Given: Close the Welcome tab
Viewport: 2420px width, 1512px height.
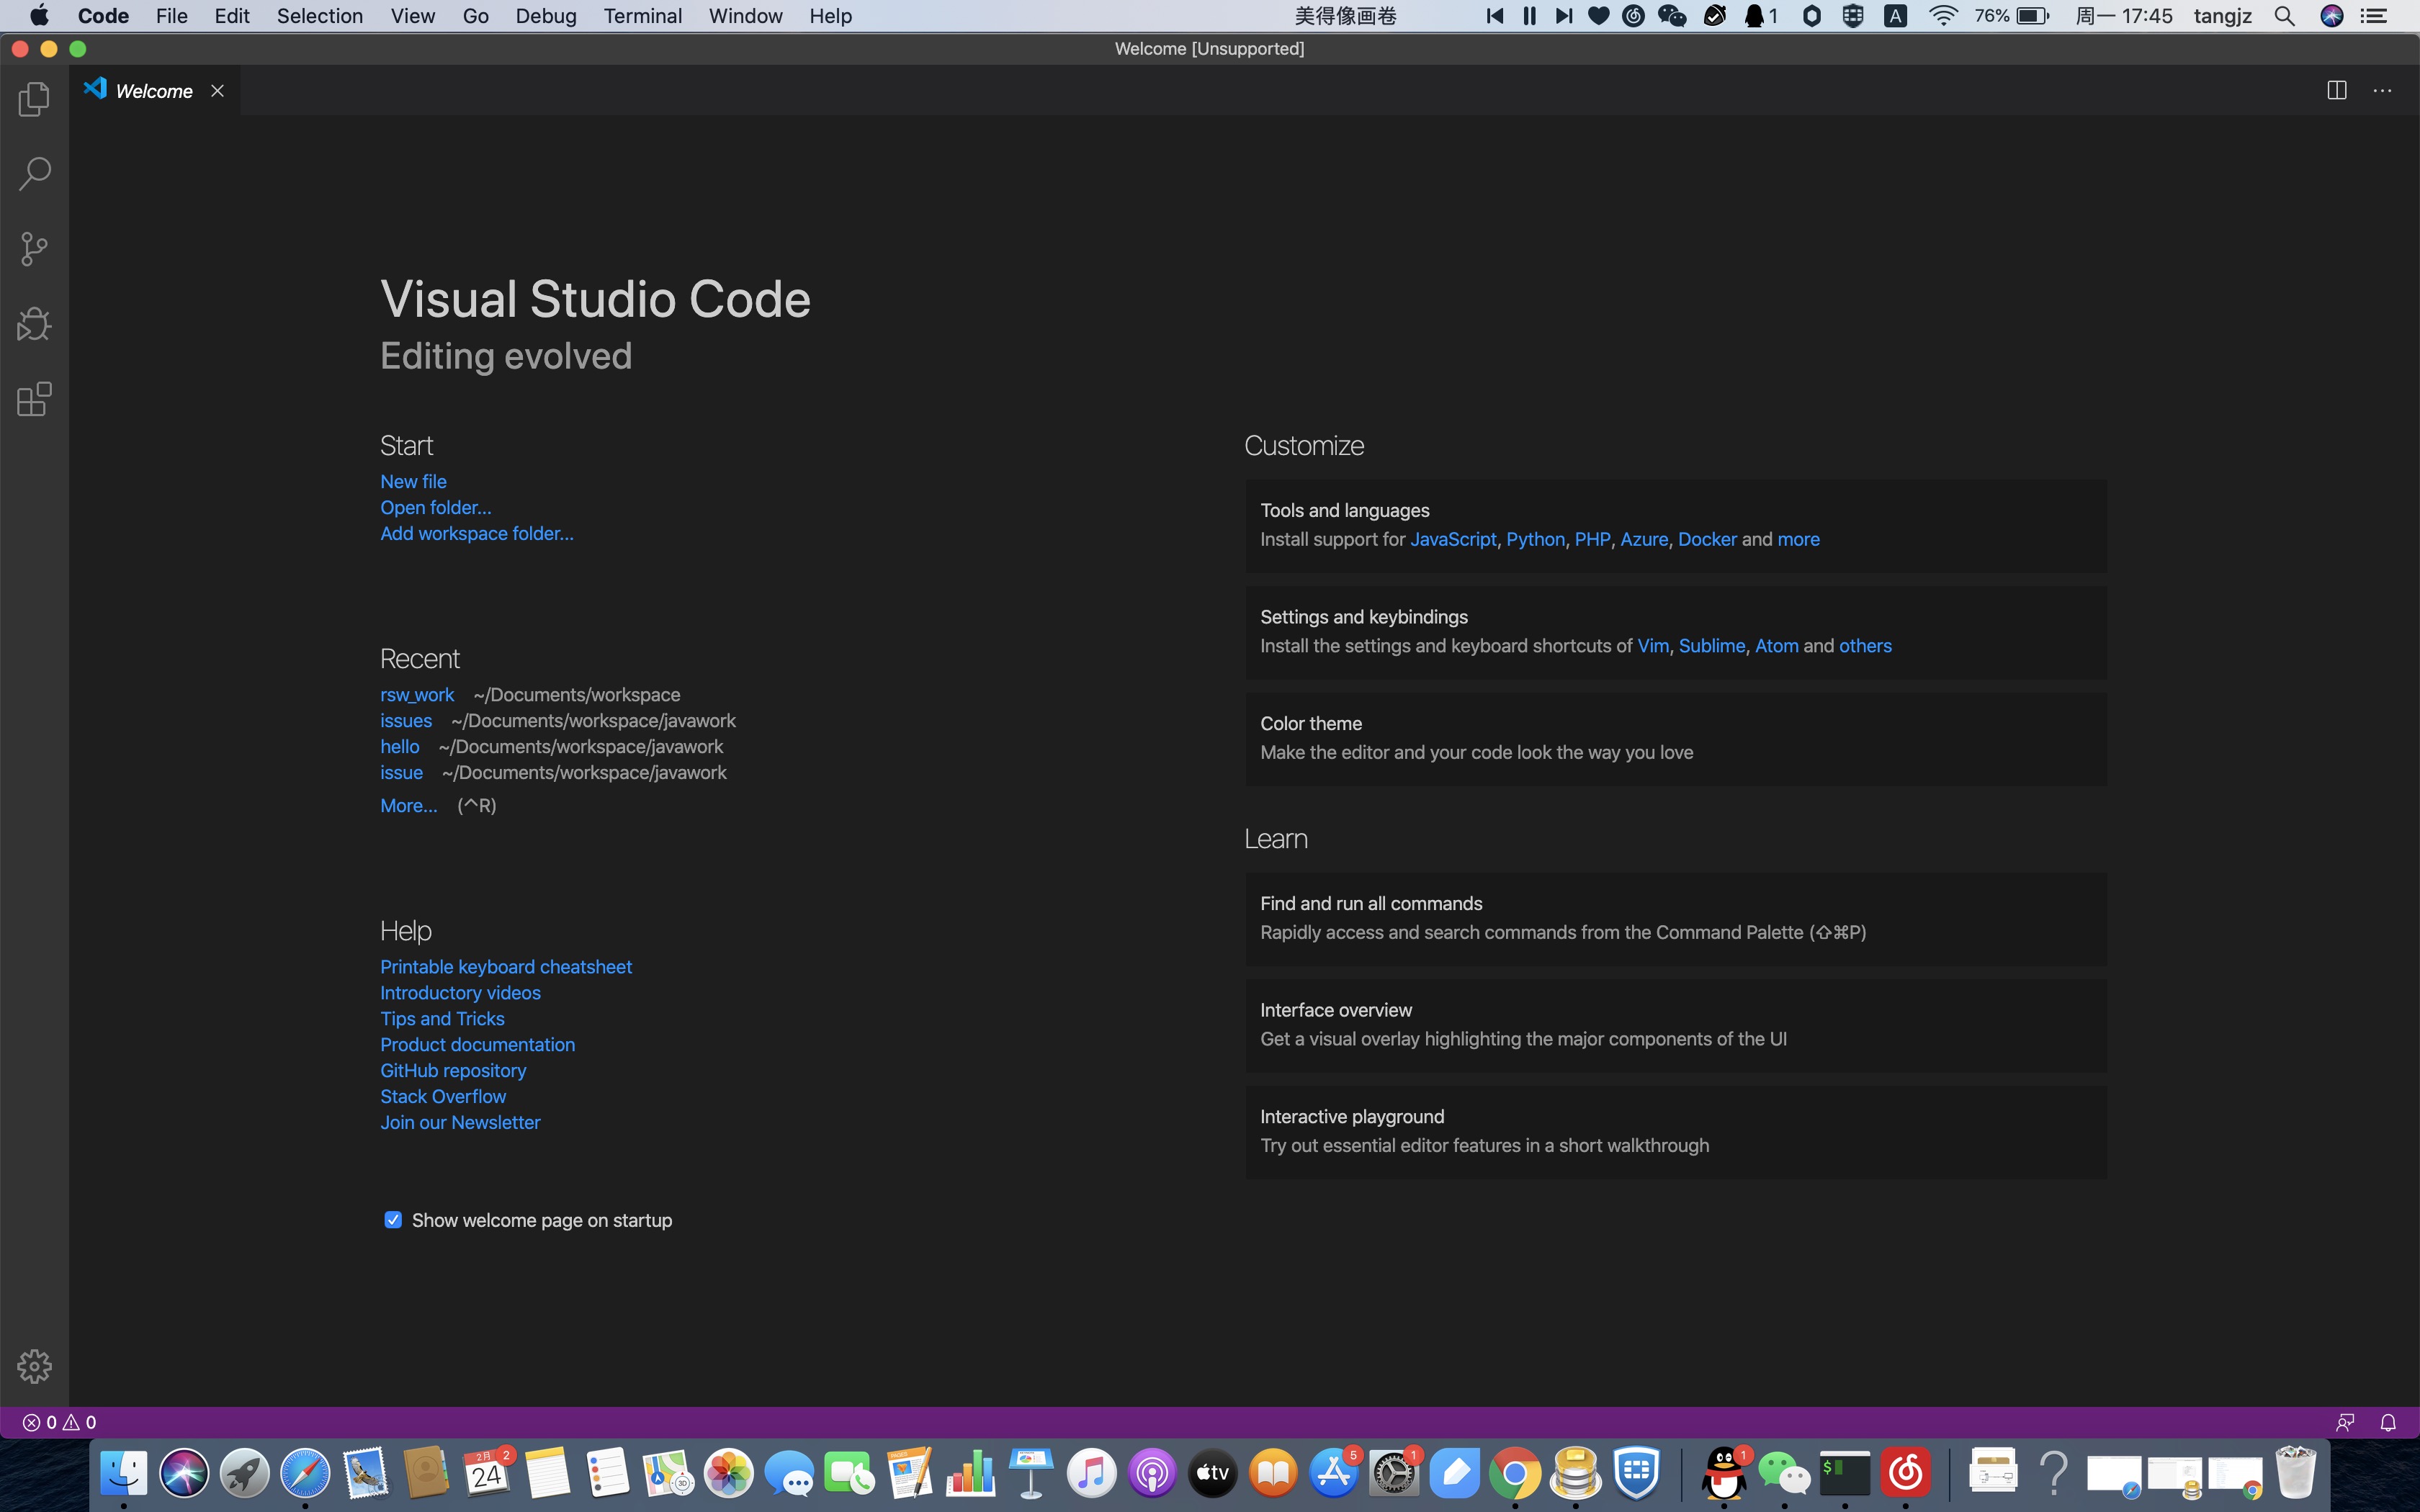Looking at the screenshot, I should point(217,91).
